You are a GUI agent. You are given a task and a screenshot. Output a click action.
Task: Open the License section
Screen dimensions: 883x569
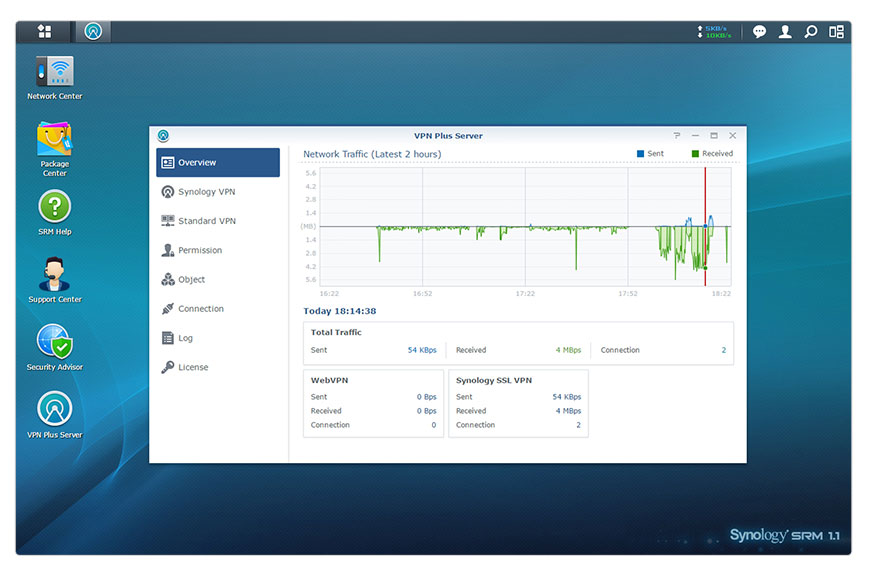[x=218, y=367]
